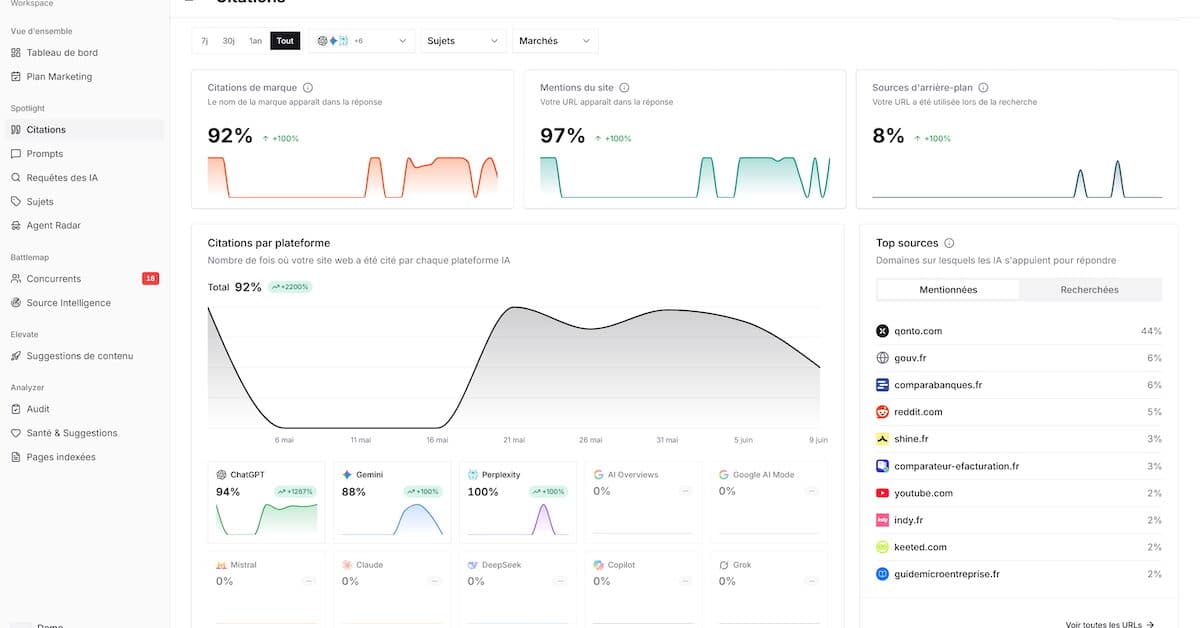Click the gouv.fr globe icon

tap(883, 358)
